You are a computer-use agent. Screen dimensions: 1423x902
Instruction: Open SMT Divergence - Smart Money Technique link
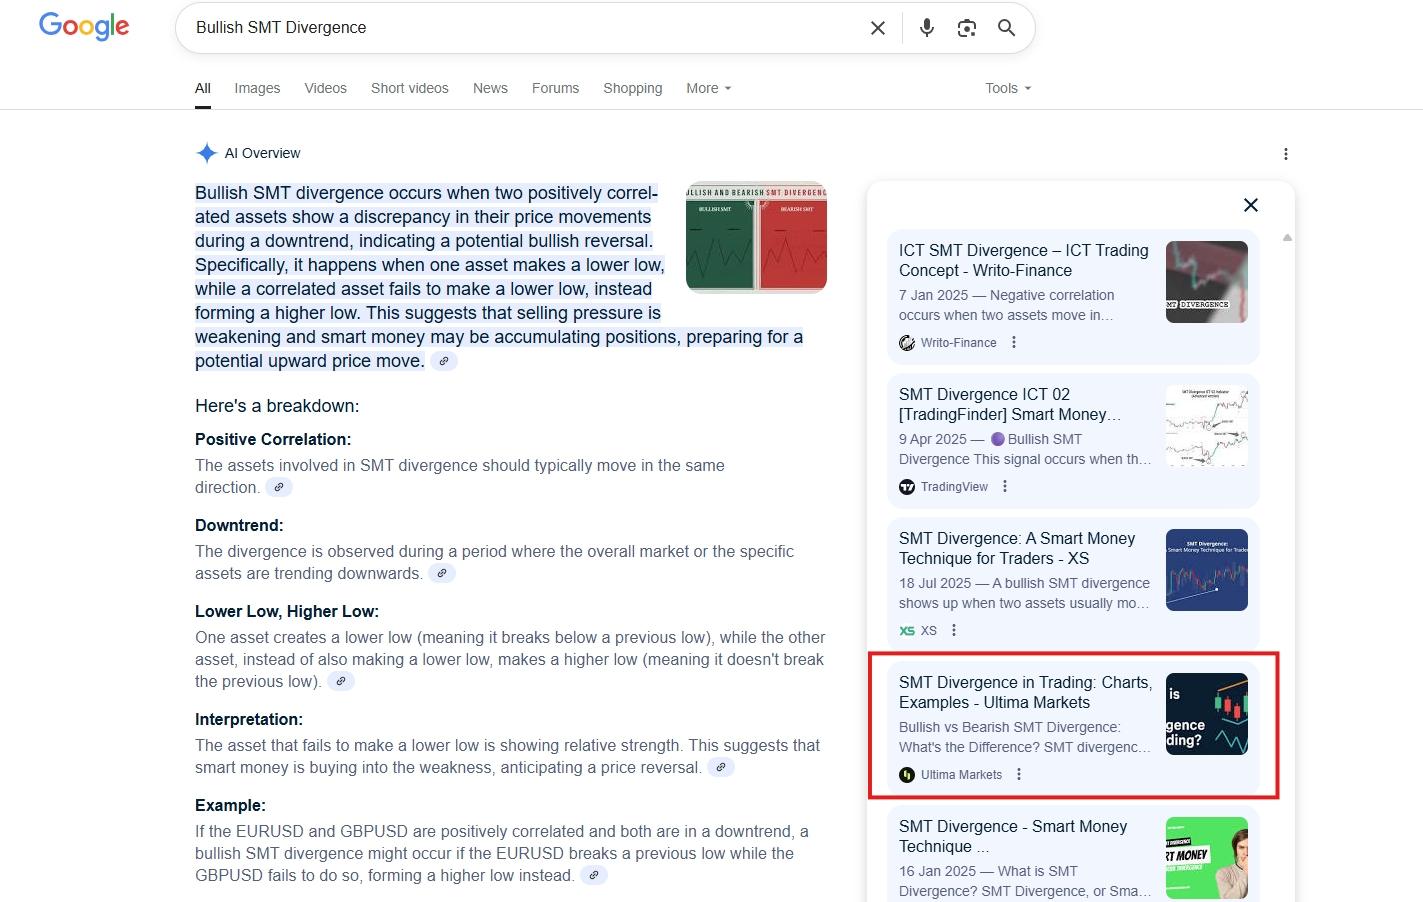(x=1013, y=836)
